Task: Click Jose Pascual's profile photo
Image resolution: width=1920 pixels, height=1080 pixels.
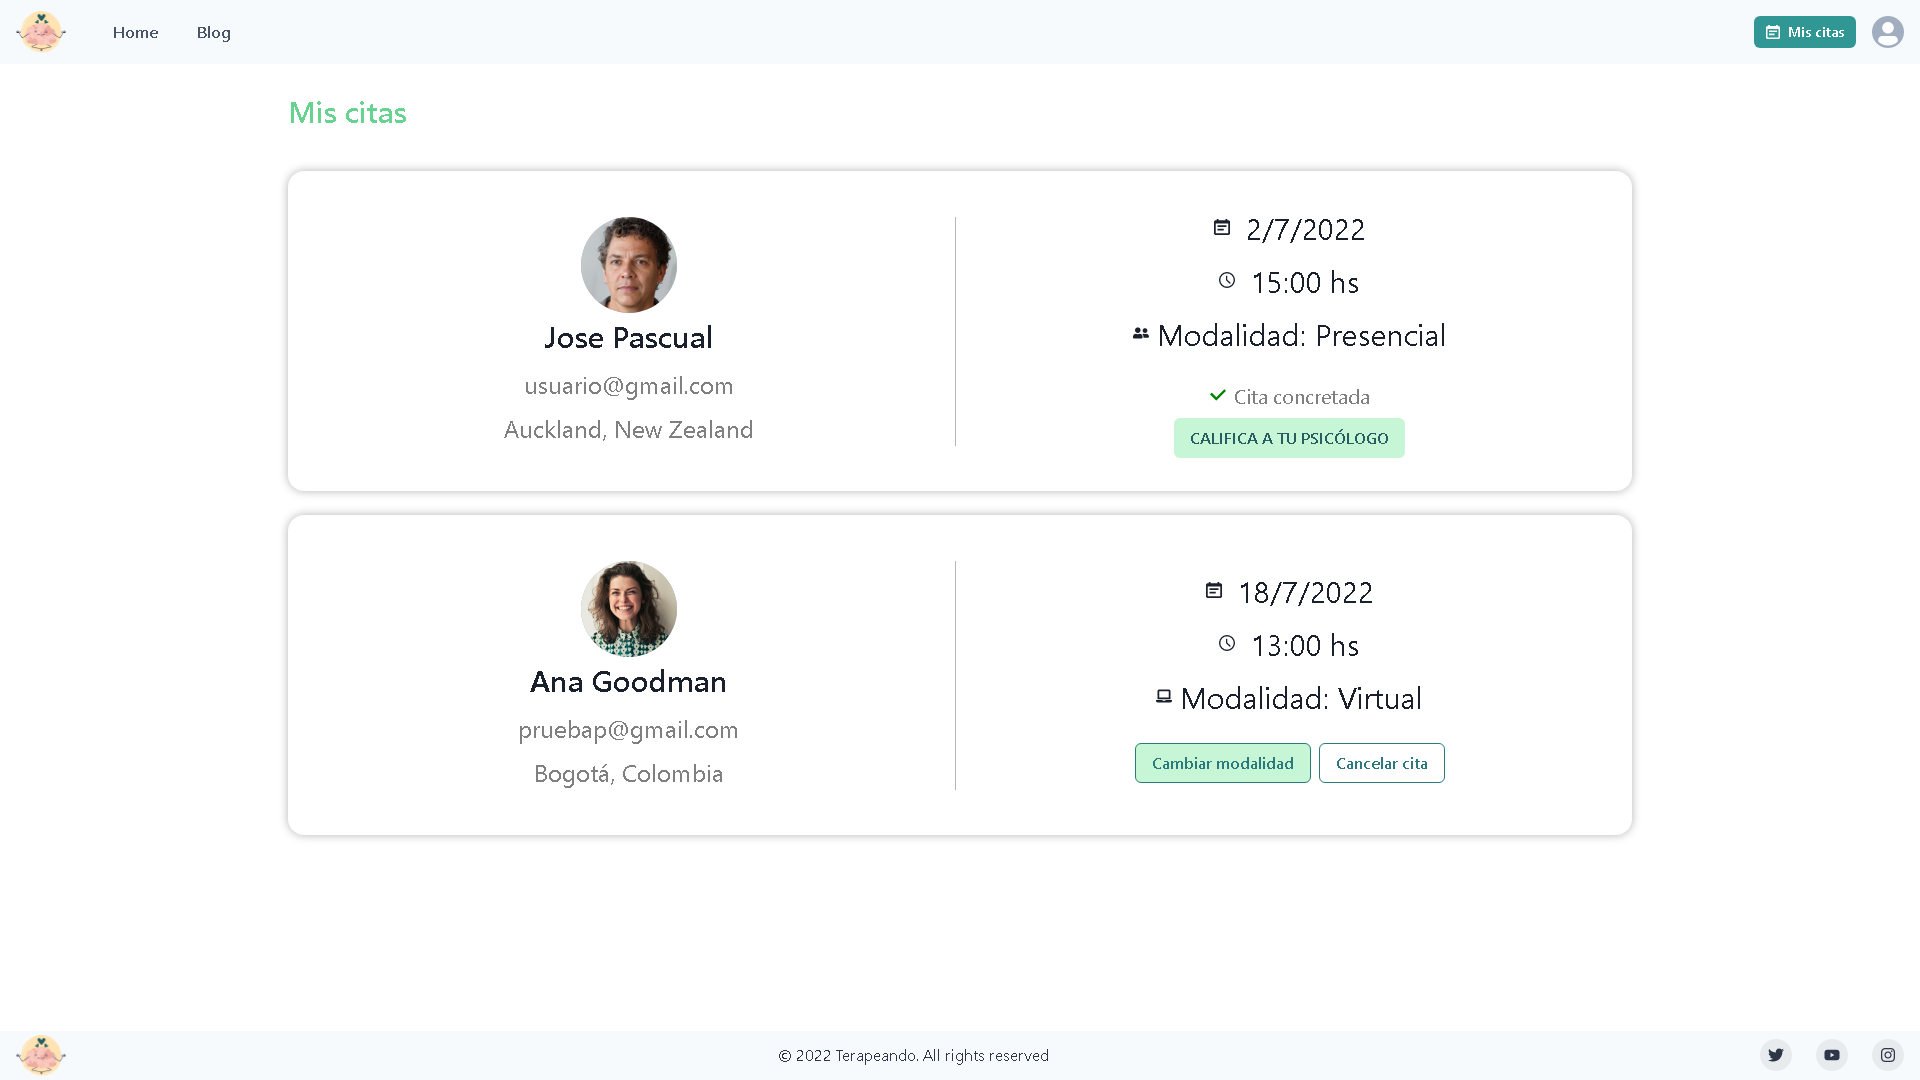Action: click(628, 265)
